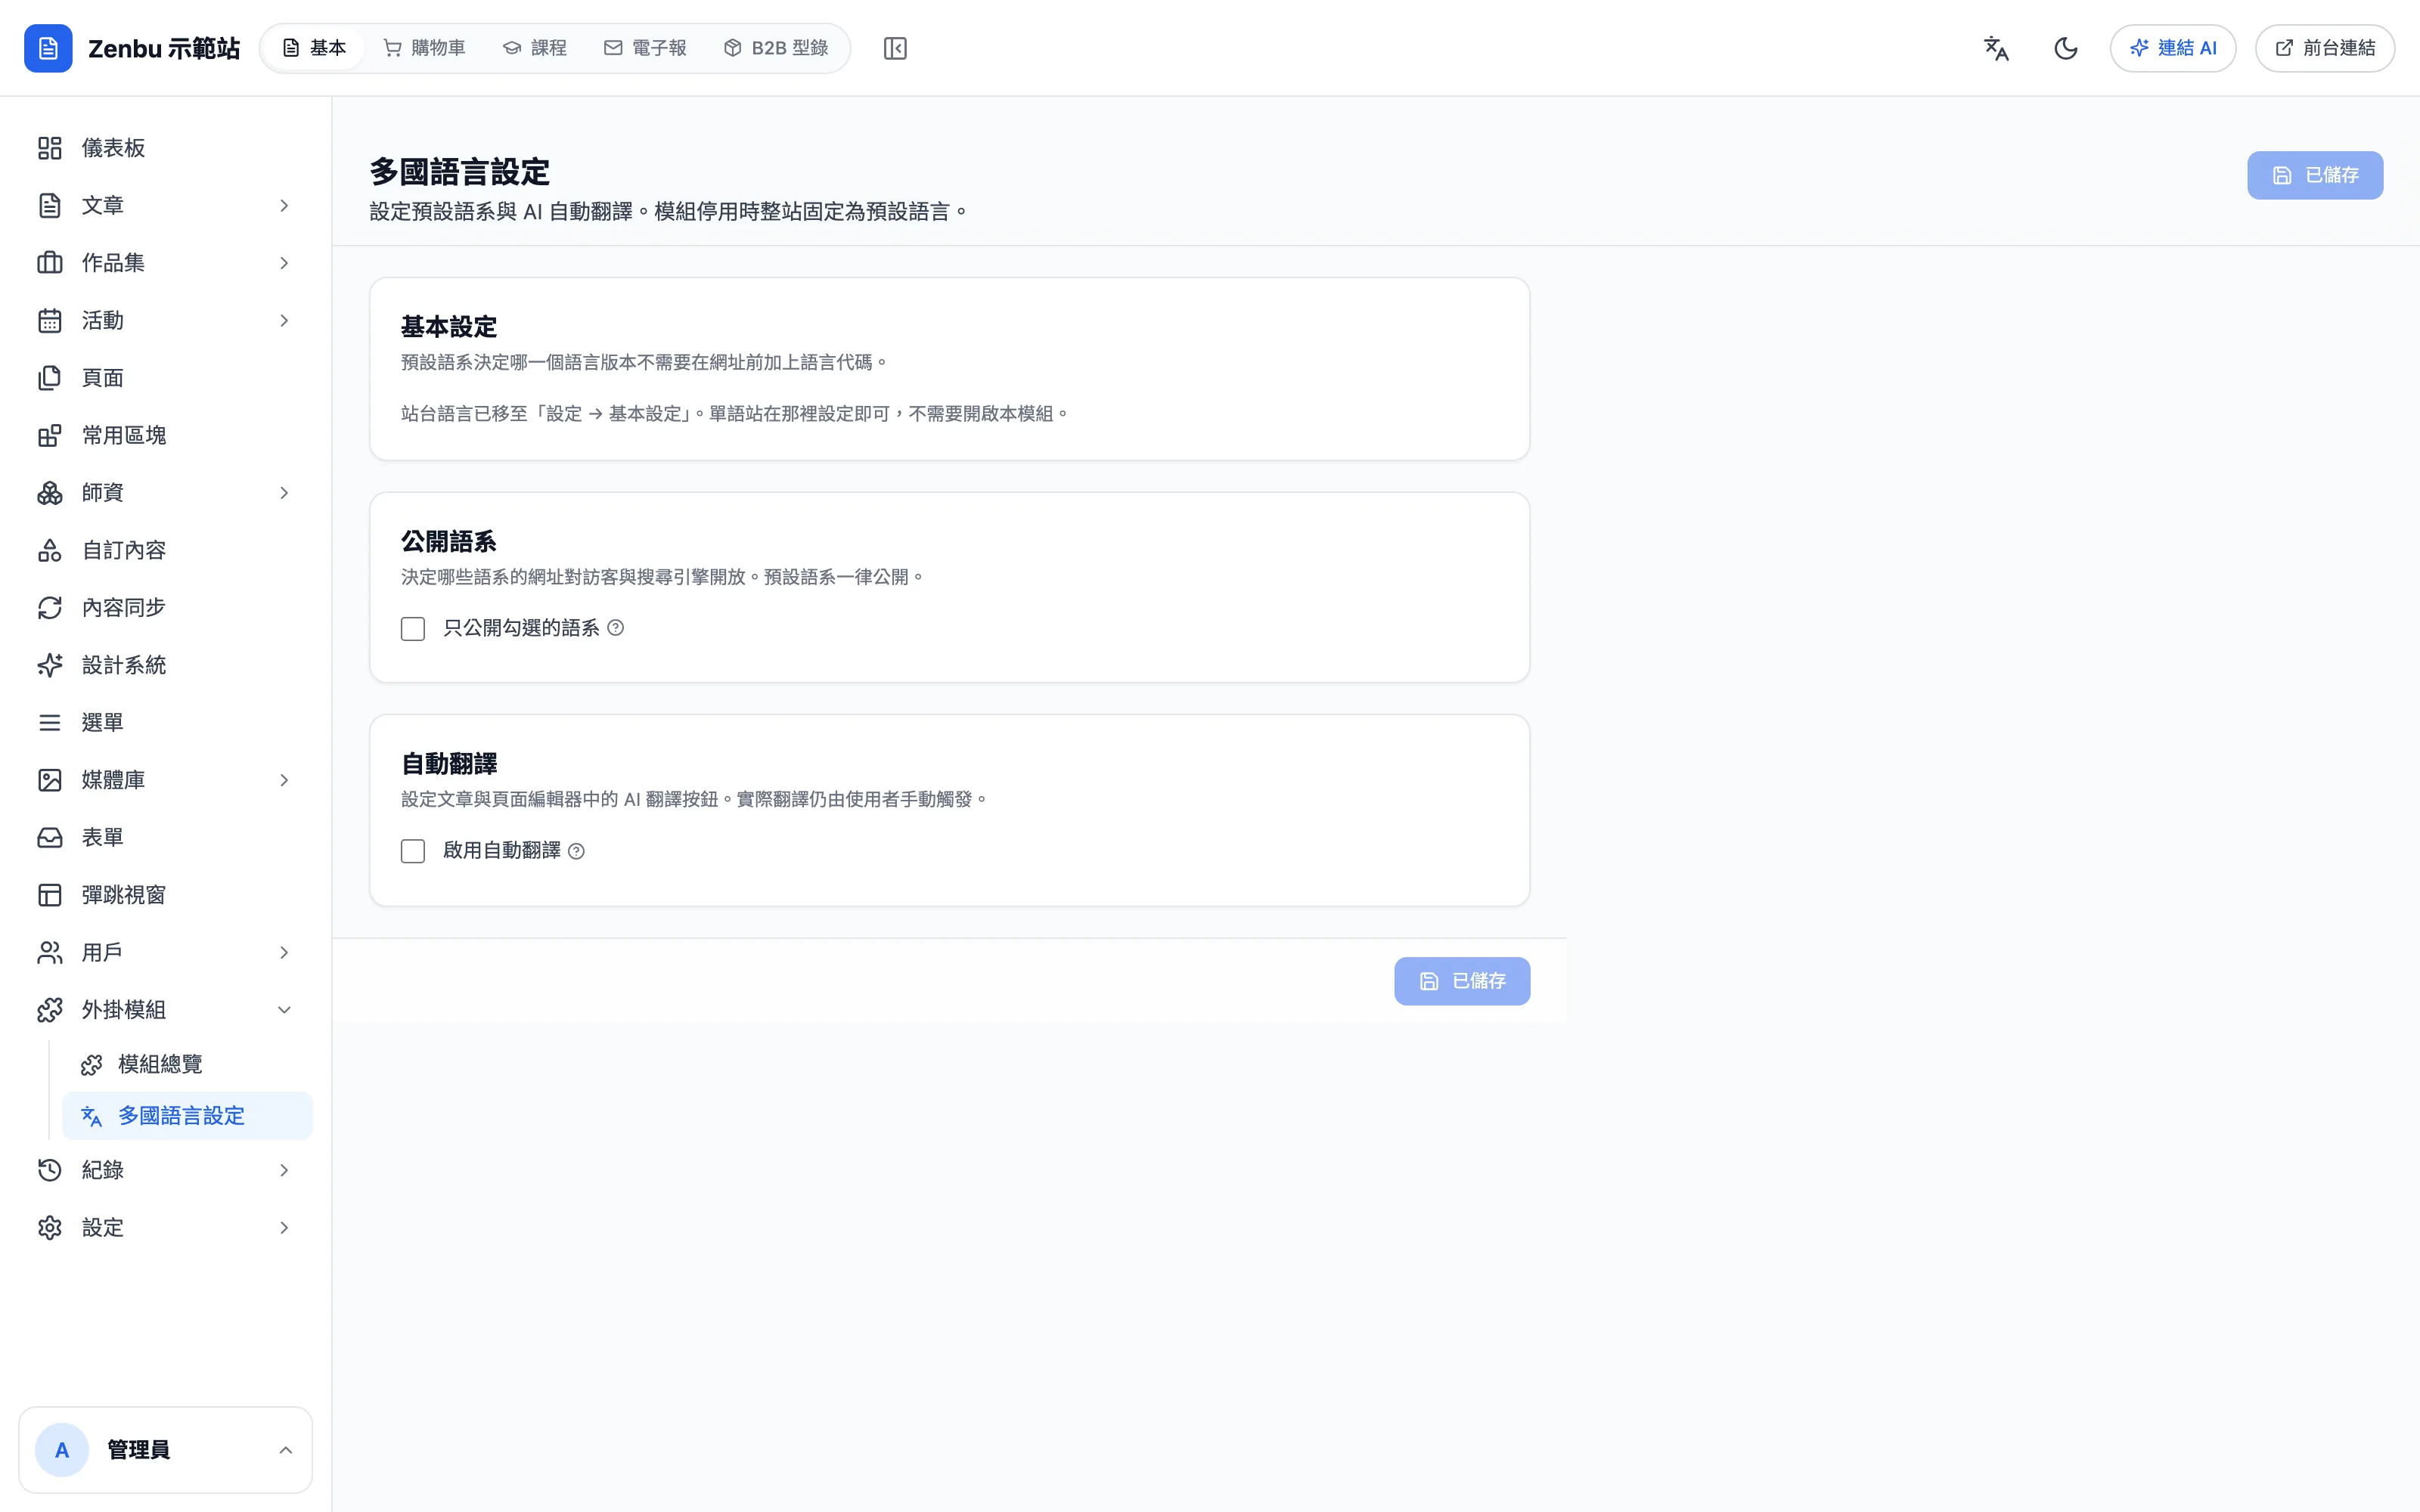Expand the 用戶 section chevron

point(284,953)
